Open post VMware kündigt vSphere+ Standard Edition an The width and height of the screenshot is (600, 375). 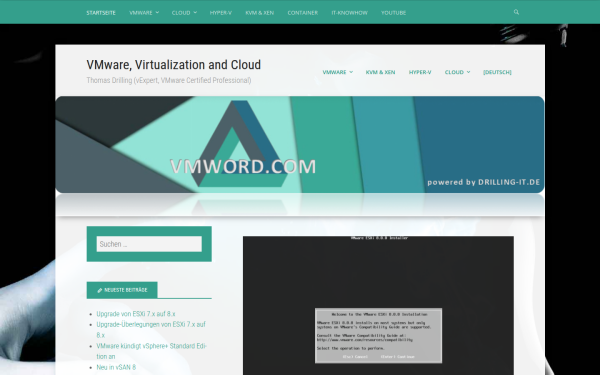(152, 351)
